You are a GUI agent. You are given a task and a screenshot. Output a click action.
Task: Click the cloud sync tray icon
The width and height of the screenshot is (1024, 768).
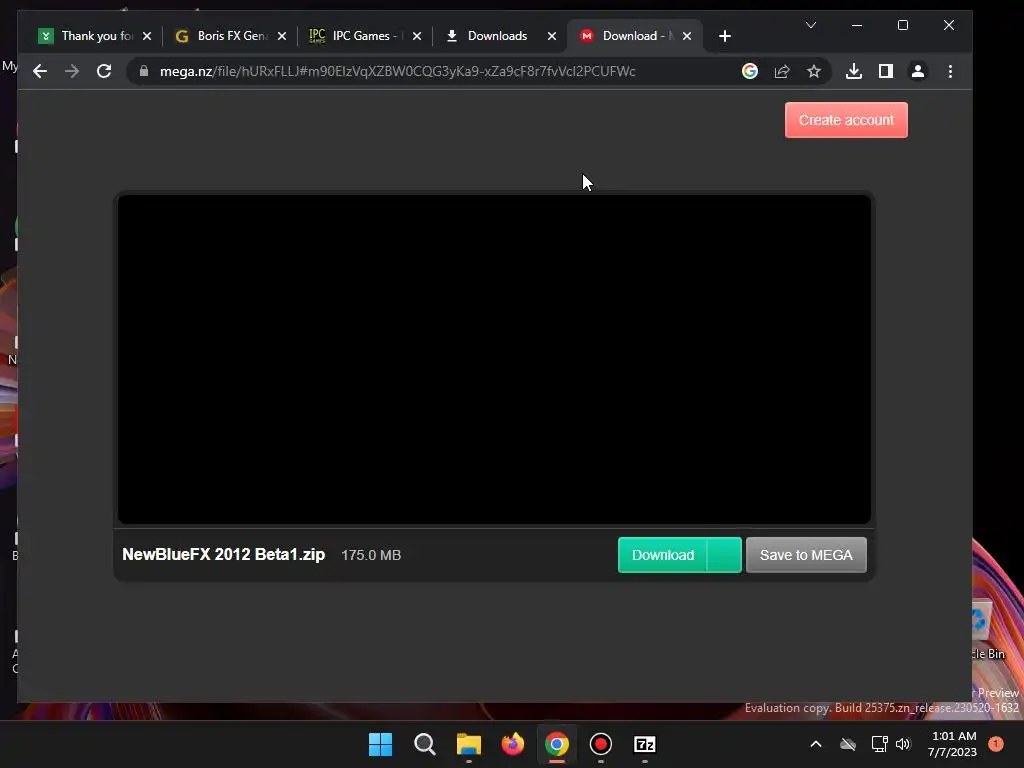pyautogui.click(x=848, y=744)
